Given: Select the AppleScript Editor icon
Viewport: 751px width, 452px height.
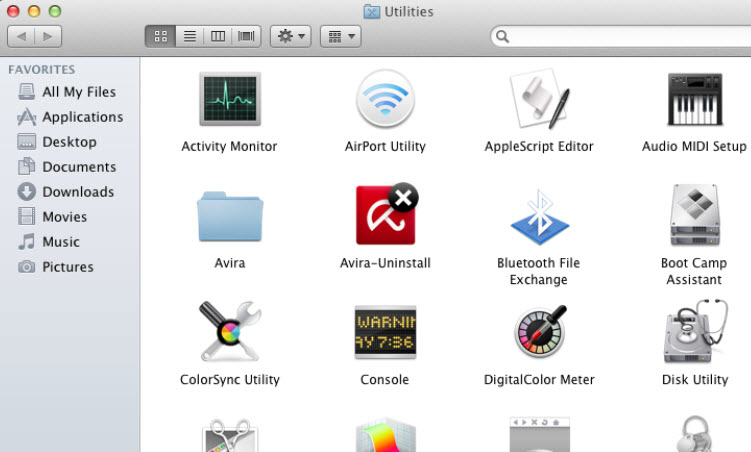Looking at the screenshot, I should (539, 99).
